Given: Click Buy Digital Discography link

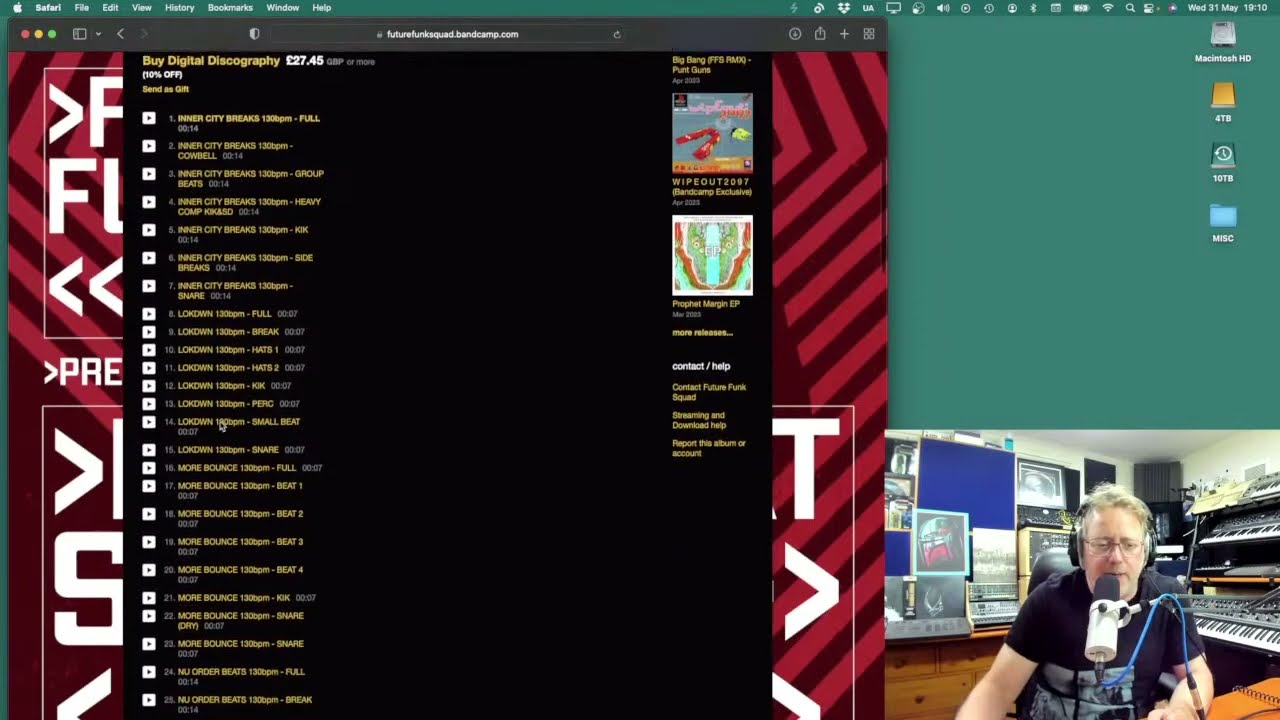Looking at the screenshot, I should pyautogui.click(x=211, y=61).
